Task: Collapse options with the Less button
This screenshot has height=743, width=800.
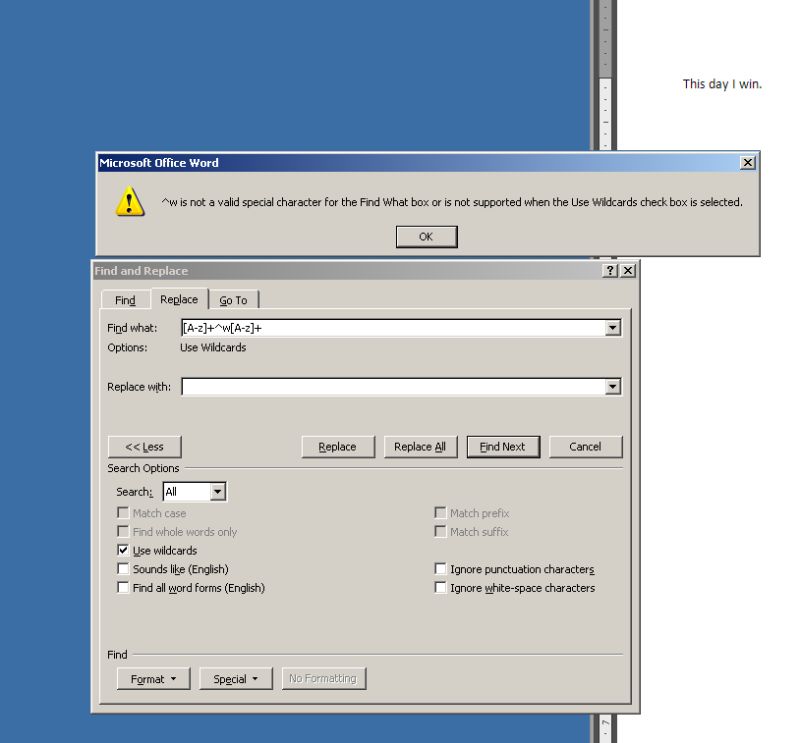Action: point(144,447)
